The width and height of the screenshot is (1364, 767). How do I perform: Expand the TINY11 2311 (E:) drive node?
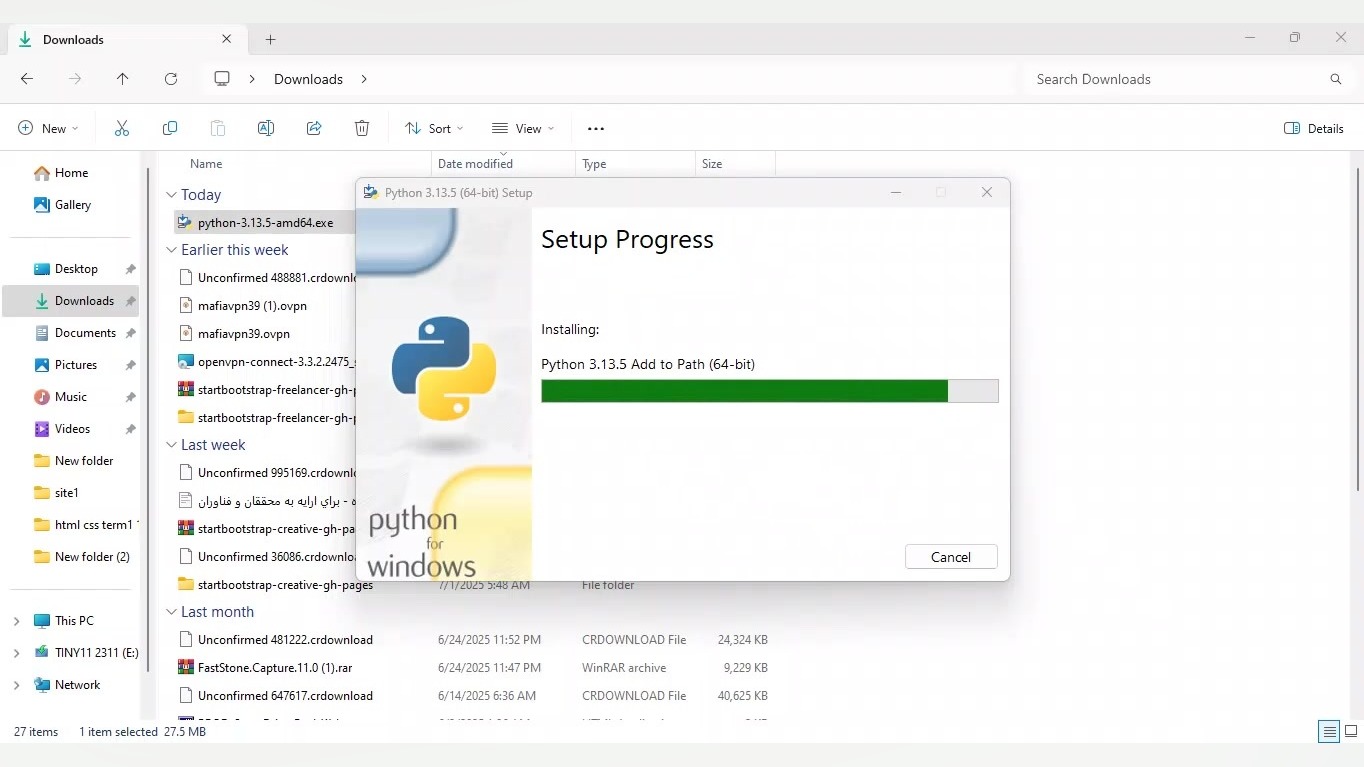tap(16, 653)
